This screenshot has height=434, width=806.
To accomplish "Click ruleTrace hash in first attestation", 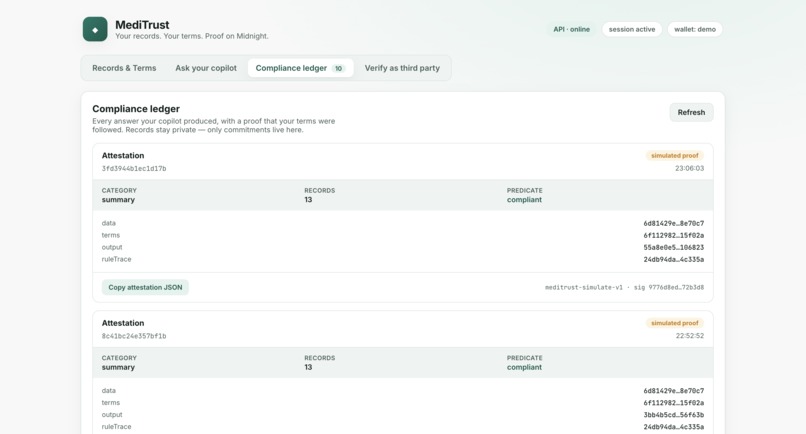I will coord(673,260).
